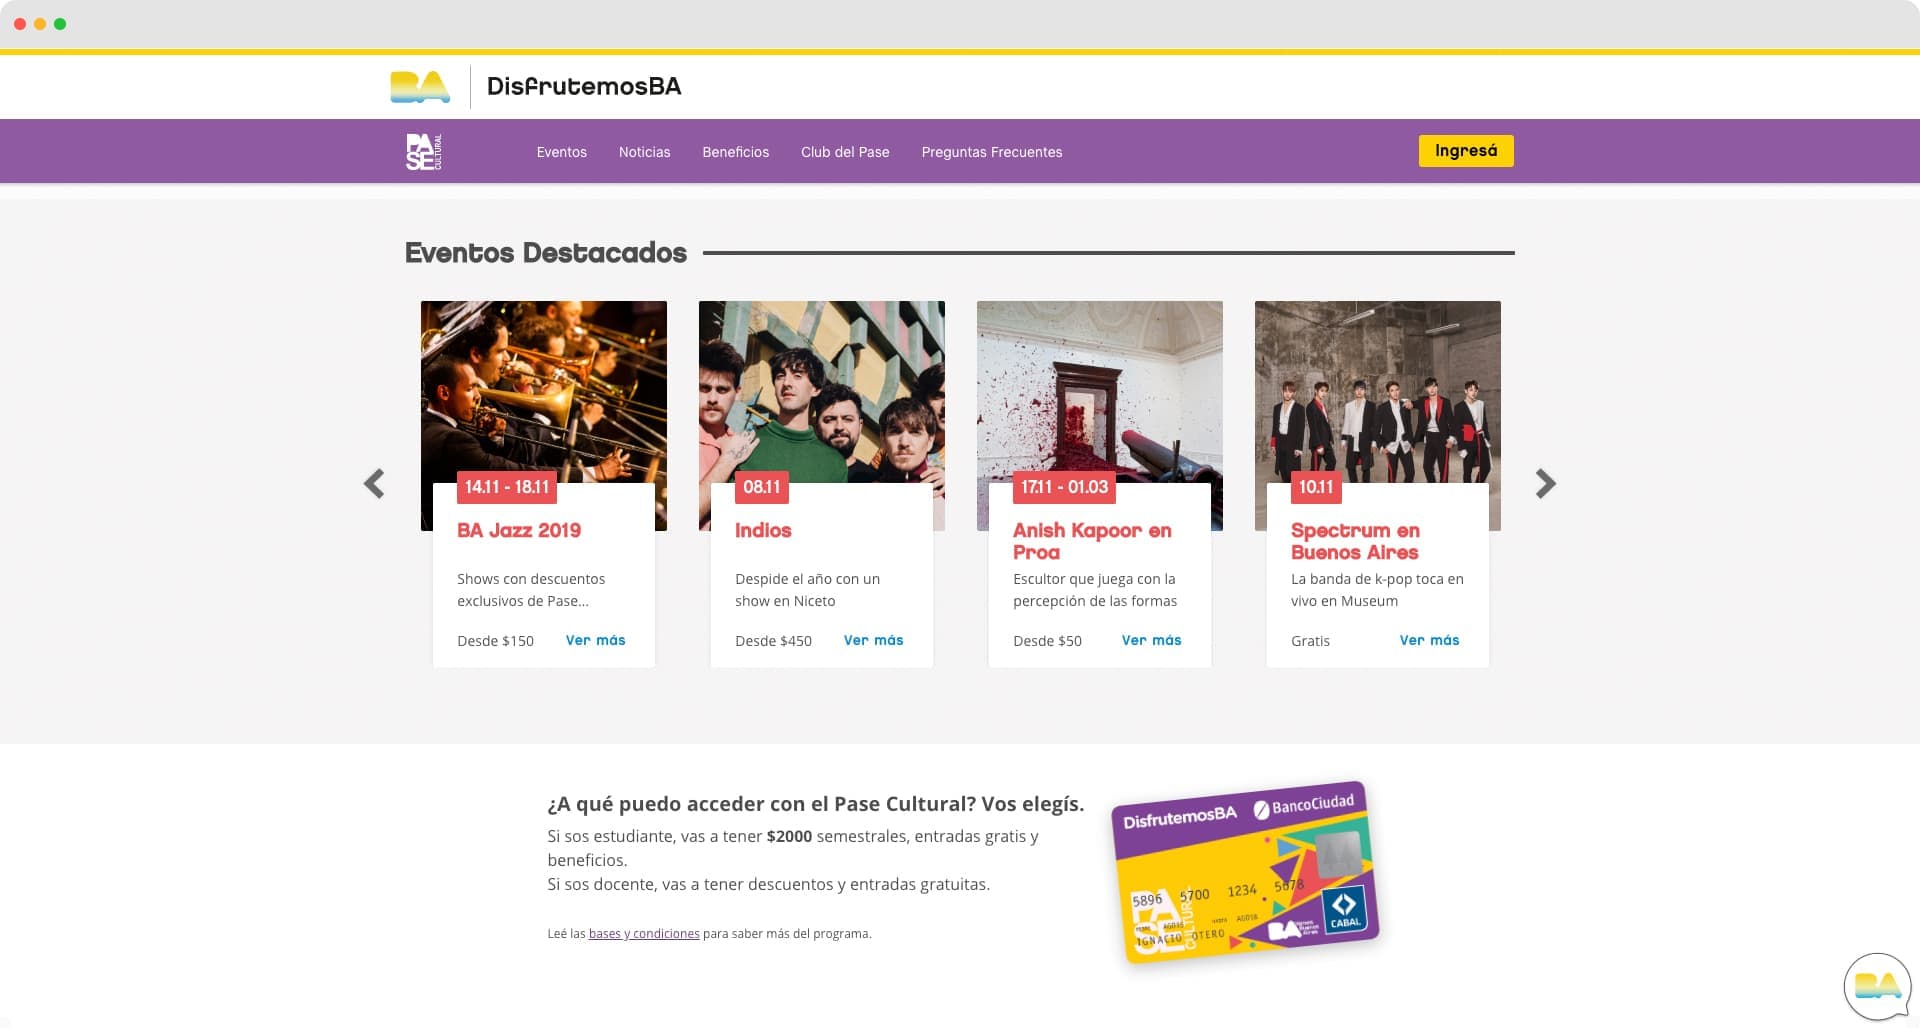
Task: Open the bases y condiciones link
Action: [644, 934]
